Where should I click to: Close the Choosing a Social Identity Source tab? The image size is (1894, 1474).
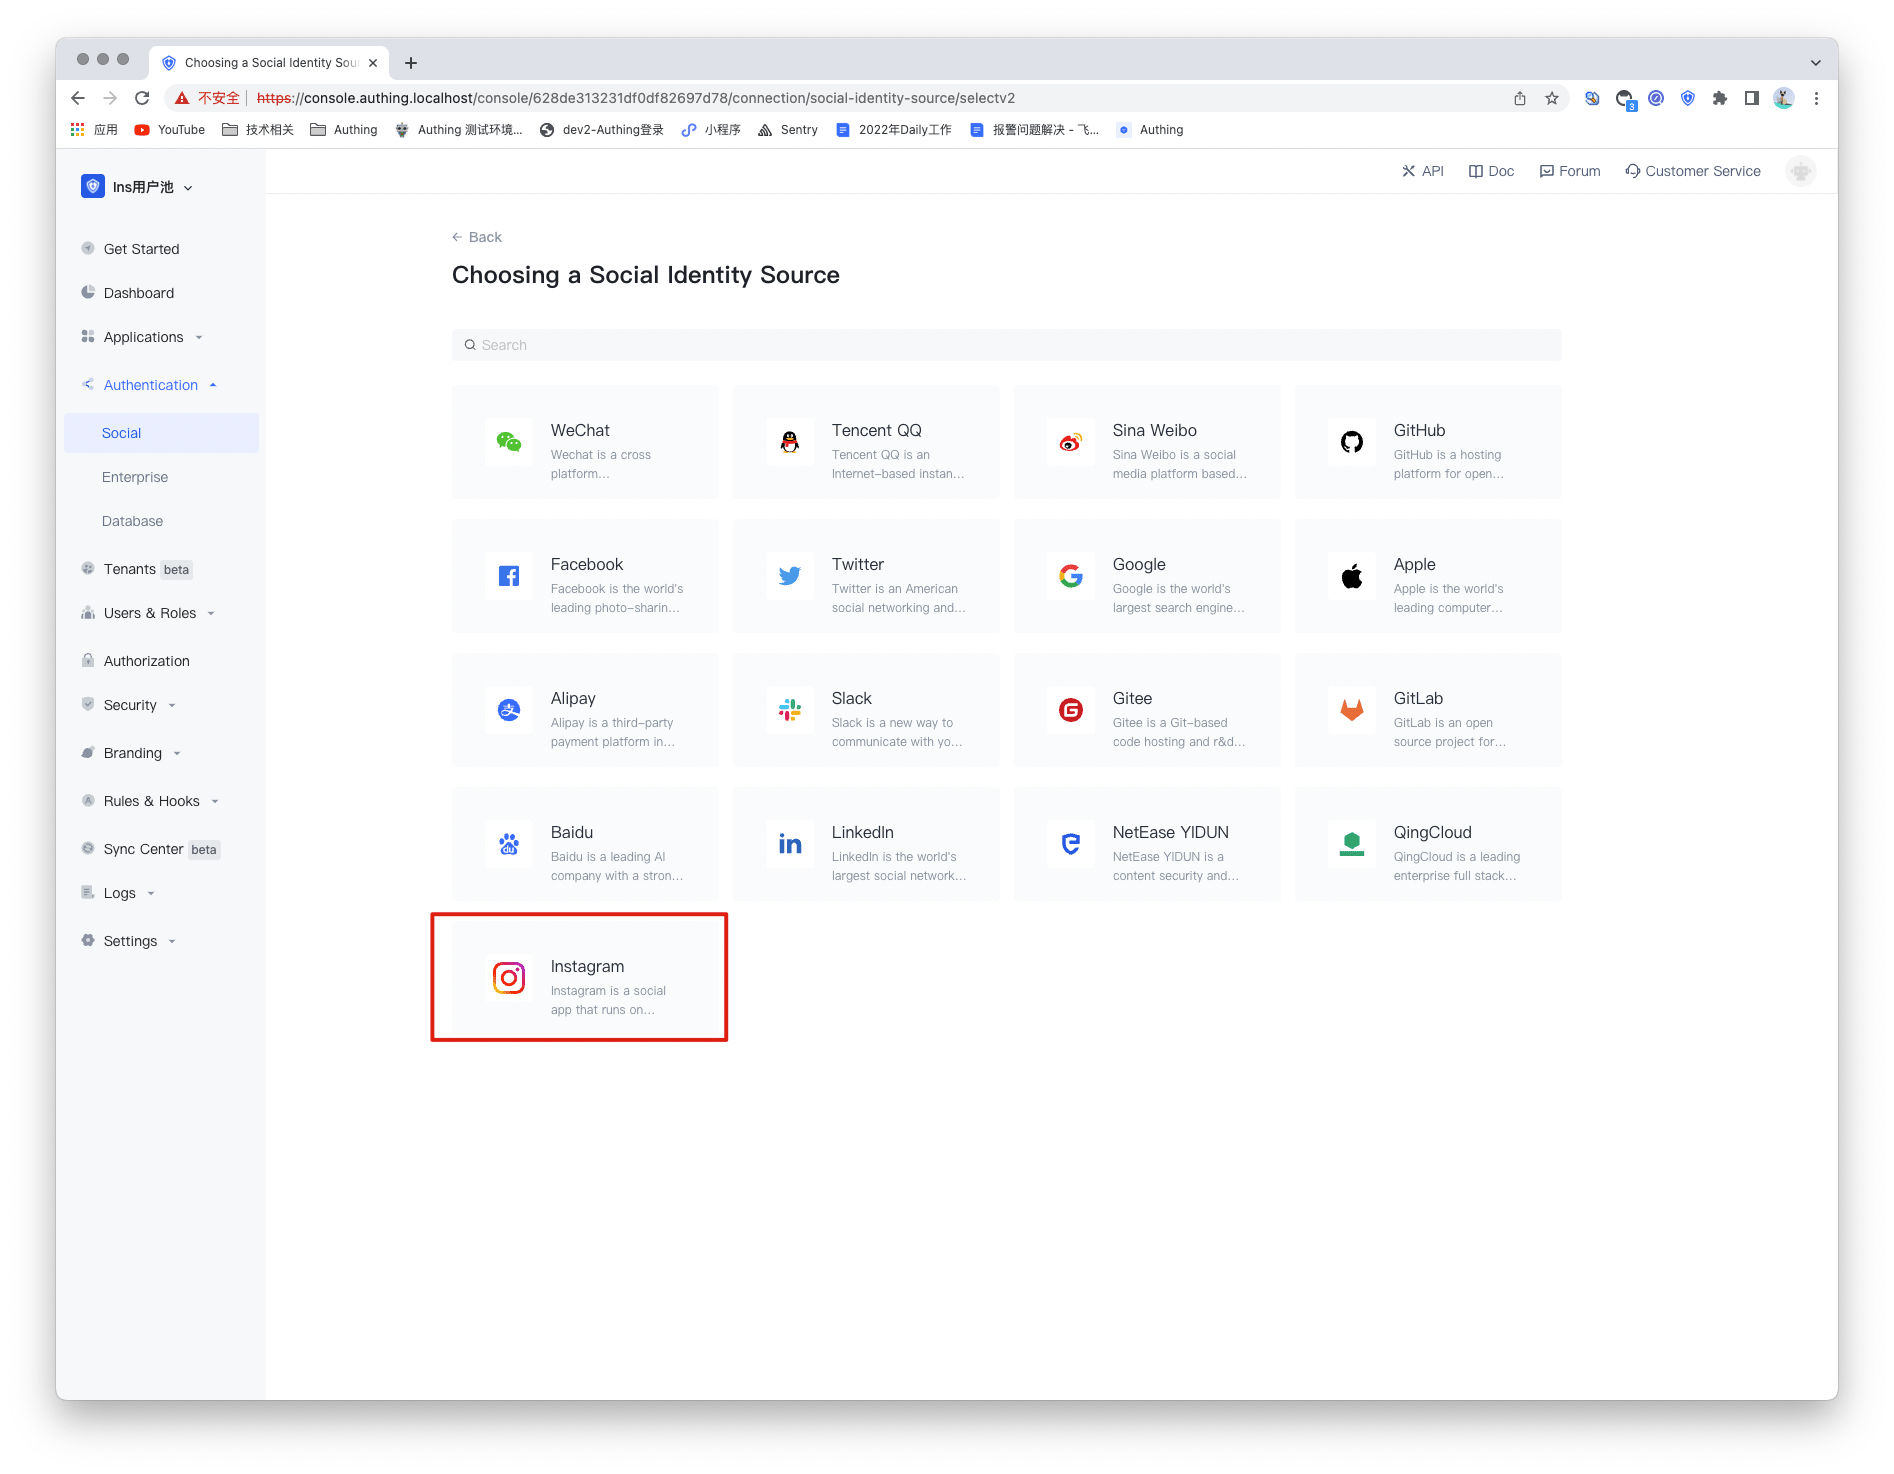(x=373, y=63)
